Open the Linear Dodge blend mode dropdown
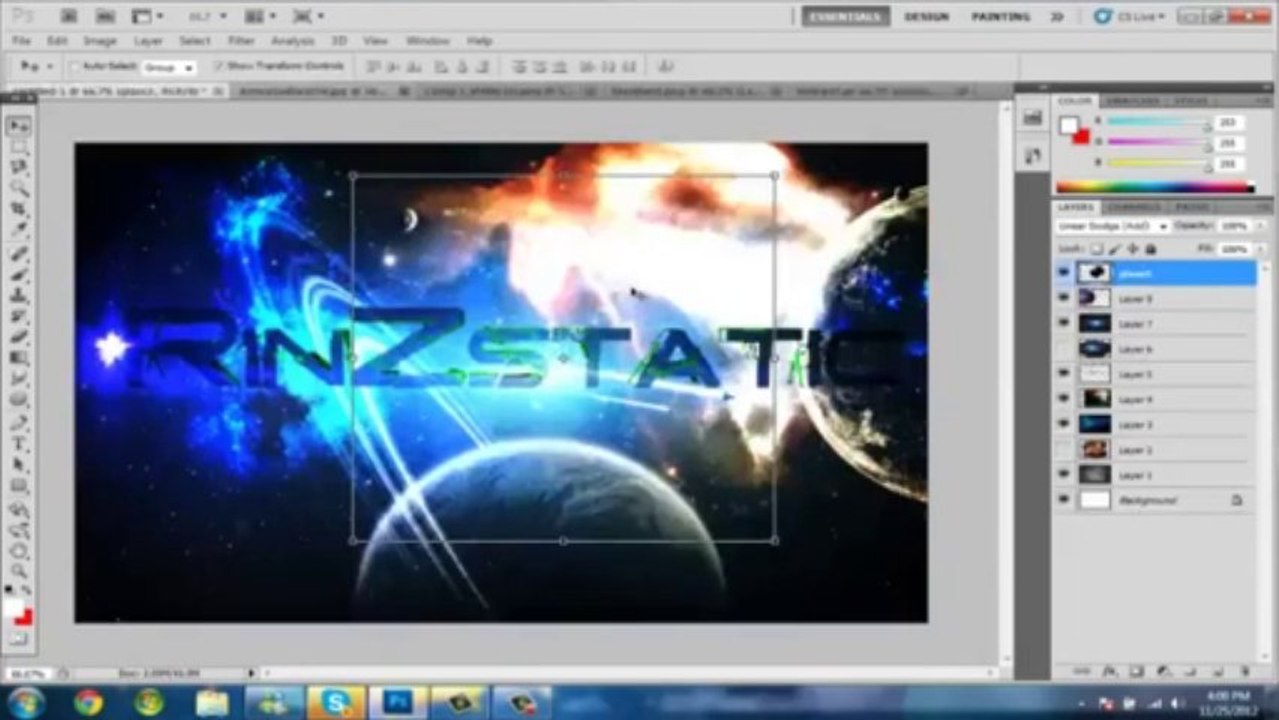This screenshot has height=720, width=1279. tap(1113, 227)
